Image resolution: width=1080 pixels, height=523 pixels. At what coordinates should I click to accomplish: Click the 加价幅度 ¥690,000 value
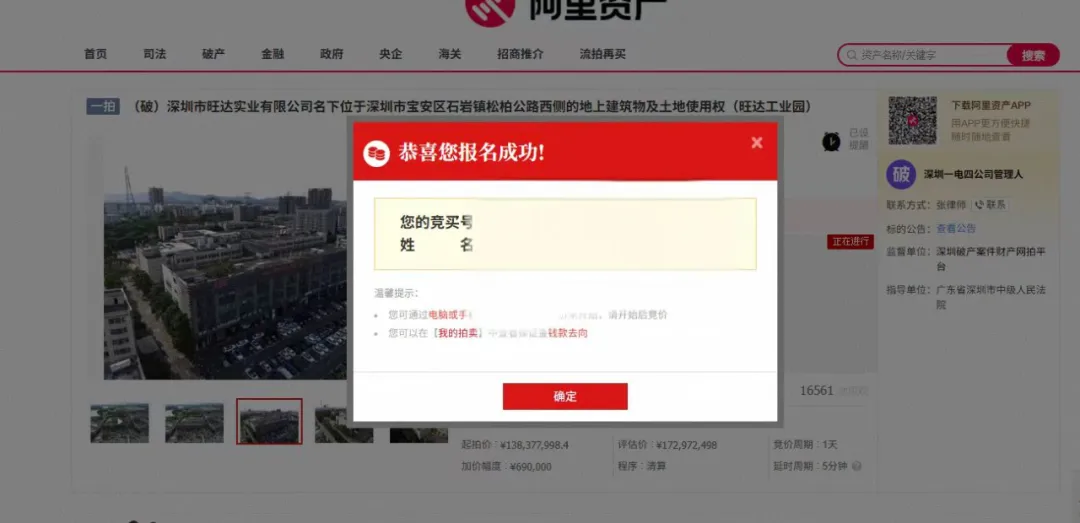point(530,466)
